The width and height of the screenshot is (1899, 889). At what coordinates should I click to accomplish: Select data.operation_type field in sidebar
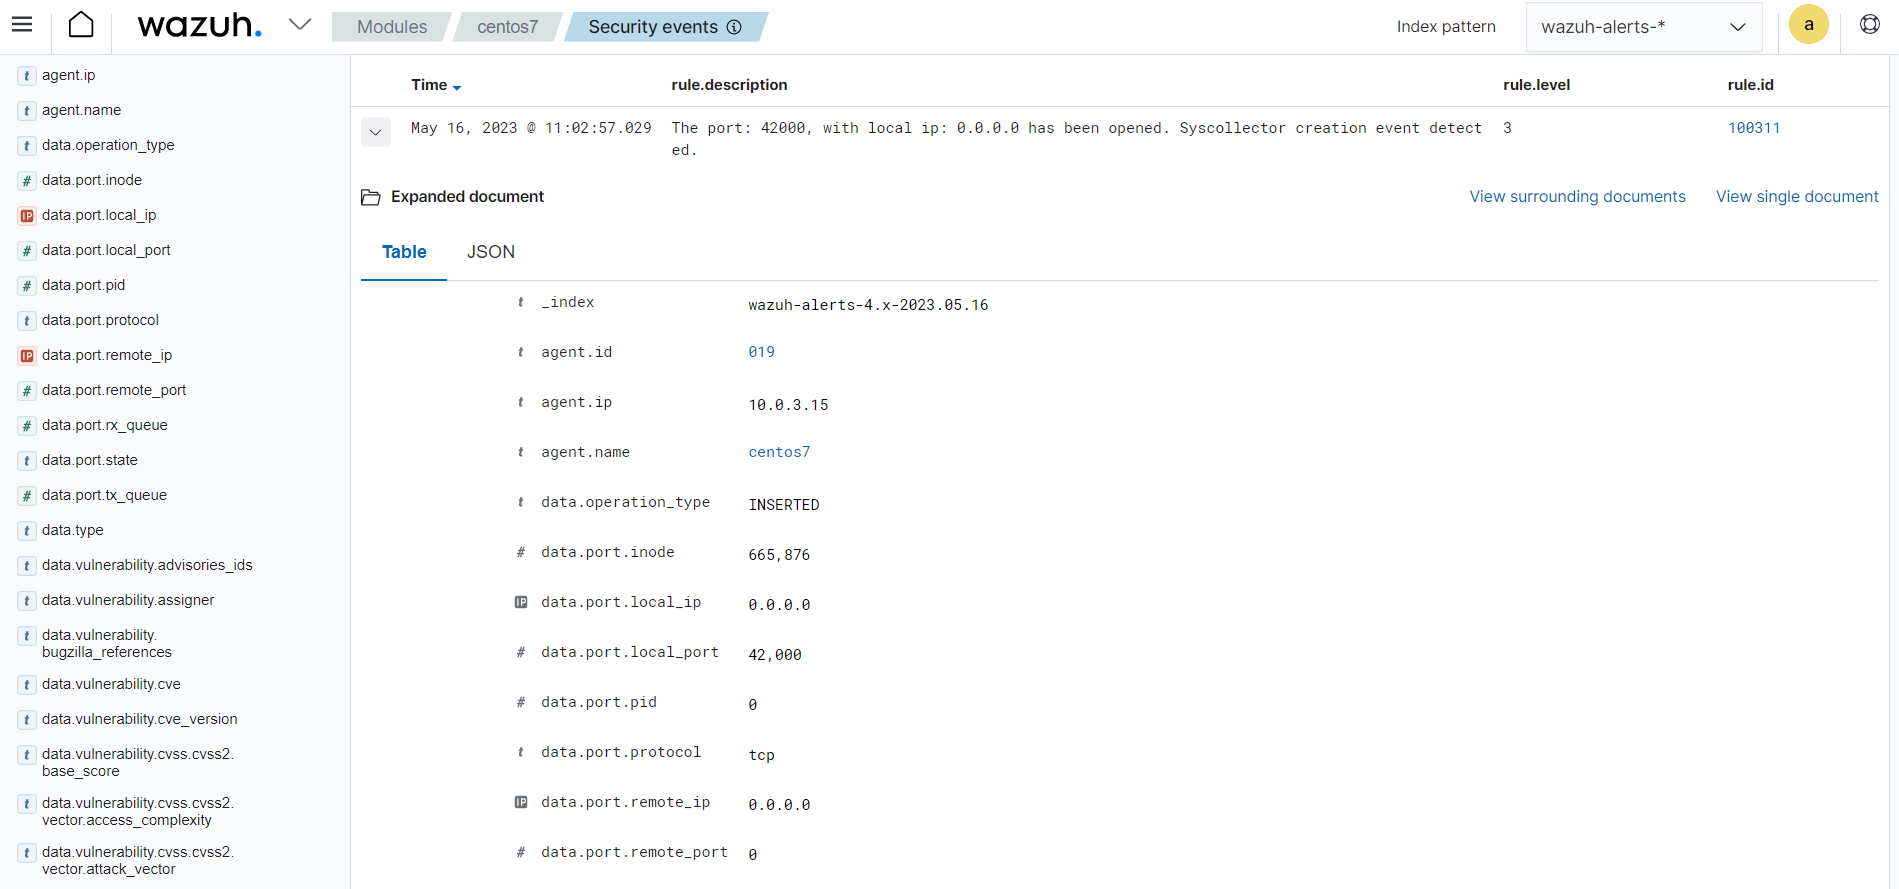[108, 145]
